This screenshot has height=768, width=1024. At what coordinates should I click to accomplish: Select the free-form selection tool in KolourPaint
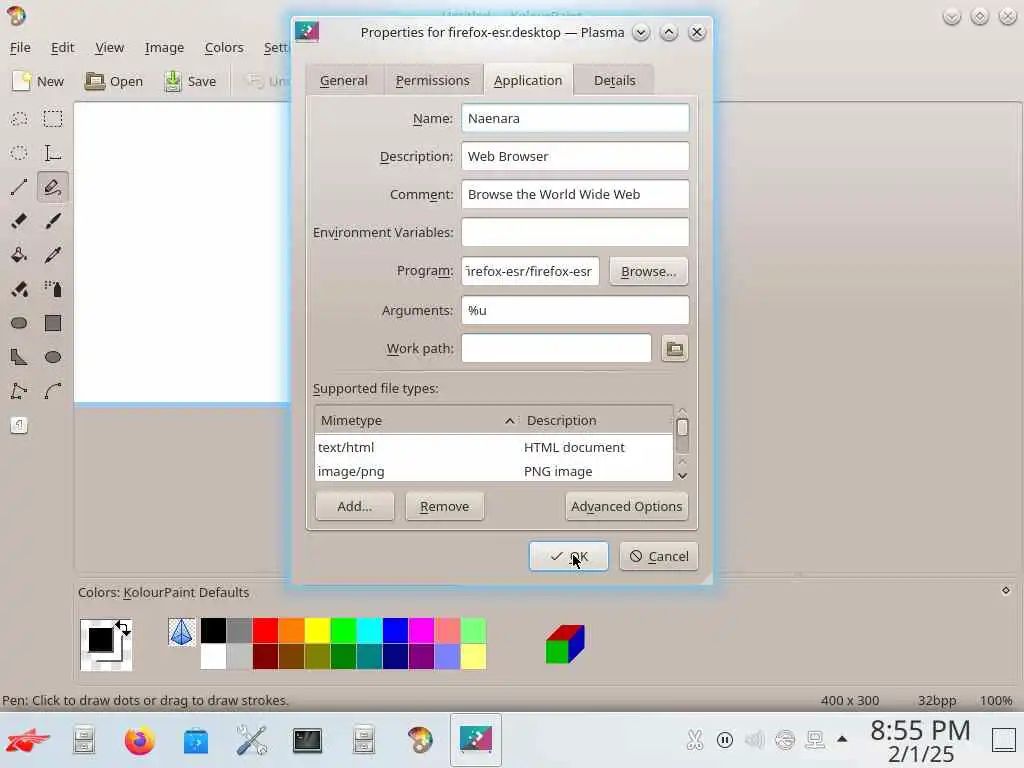pyautogui.click(x=19, y=119)
